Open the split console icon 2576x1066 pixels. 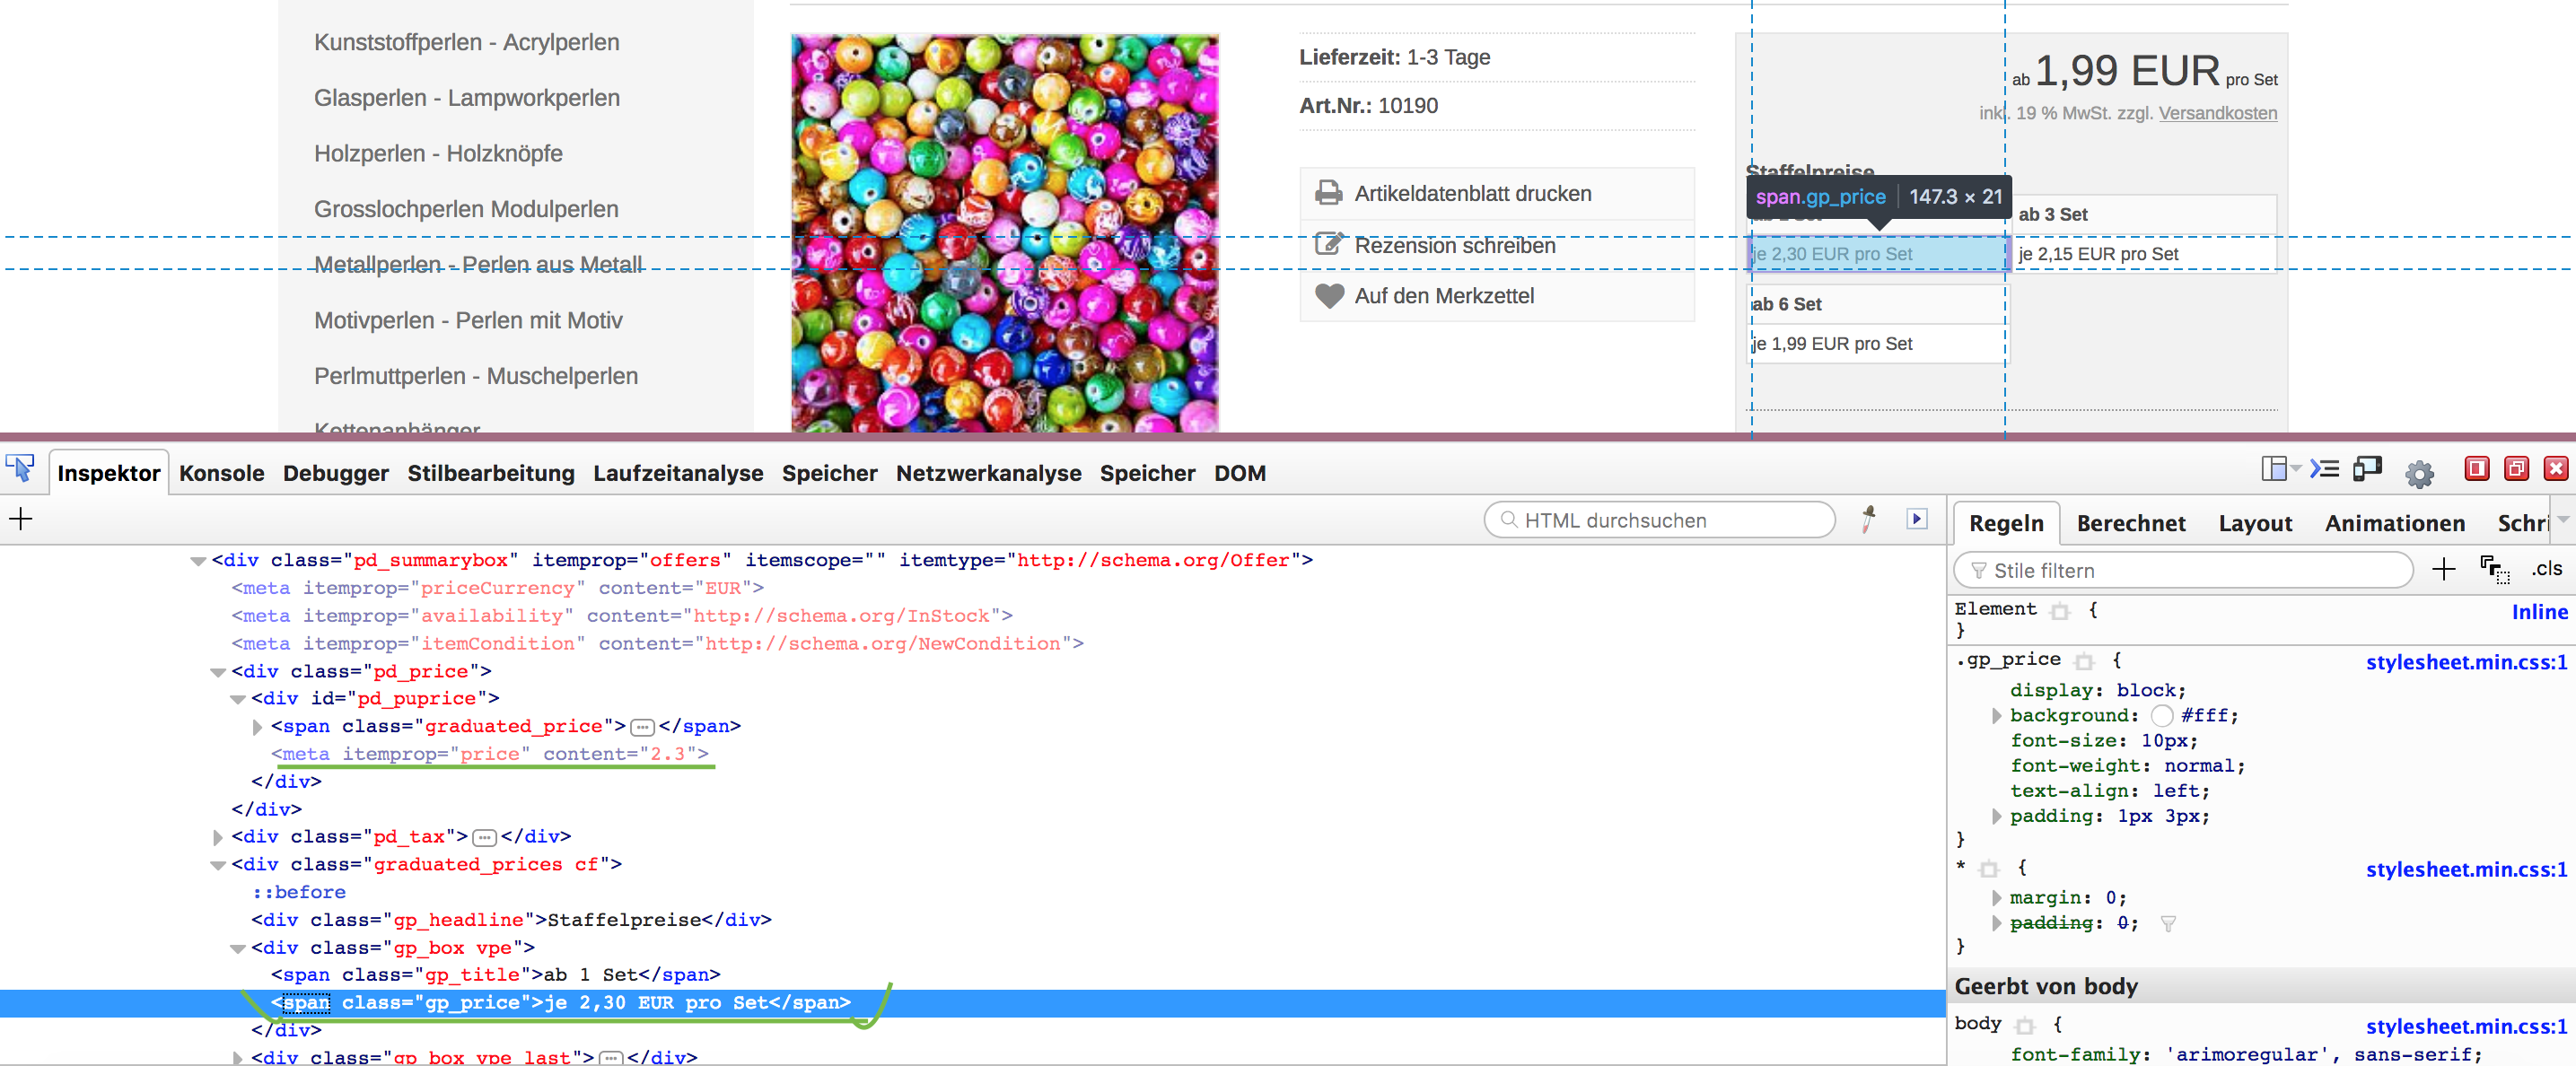tap(2324, 469)
